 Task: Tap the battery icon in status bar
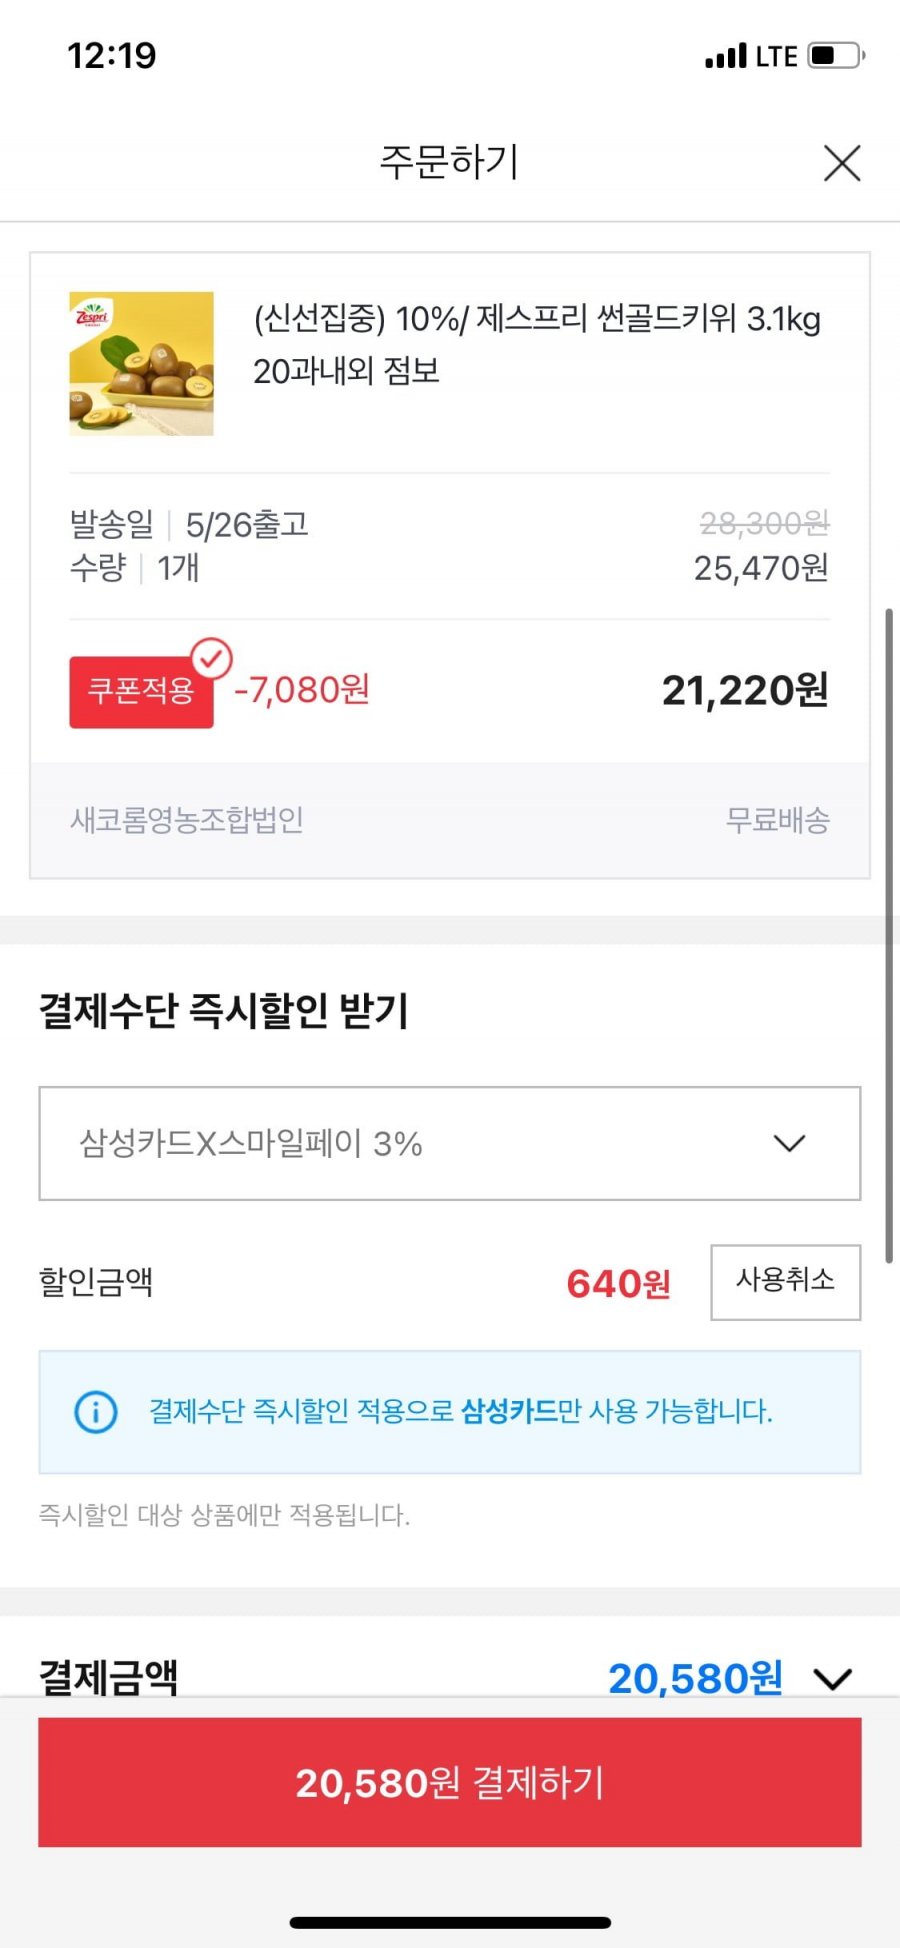pyautogui.click(x=836, y=55)
